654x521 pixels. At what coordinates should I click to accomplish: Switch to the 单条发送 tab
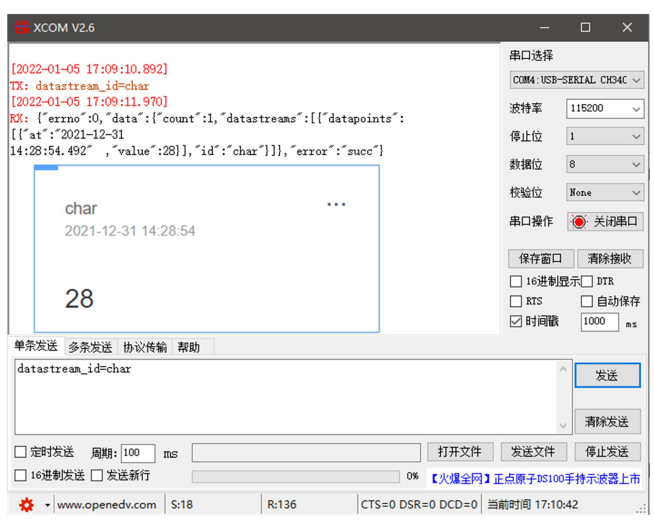[x=36, y=346]
